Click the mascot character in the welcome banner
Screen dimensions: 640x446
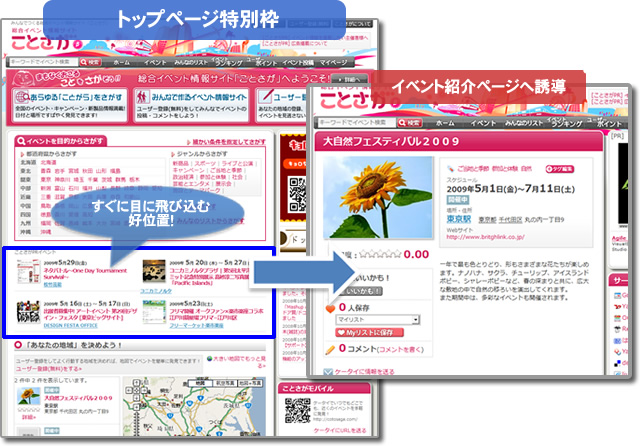pos(23,78)
